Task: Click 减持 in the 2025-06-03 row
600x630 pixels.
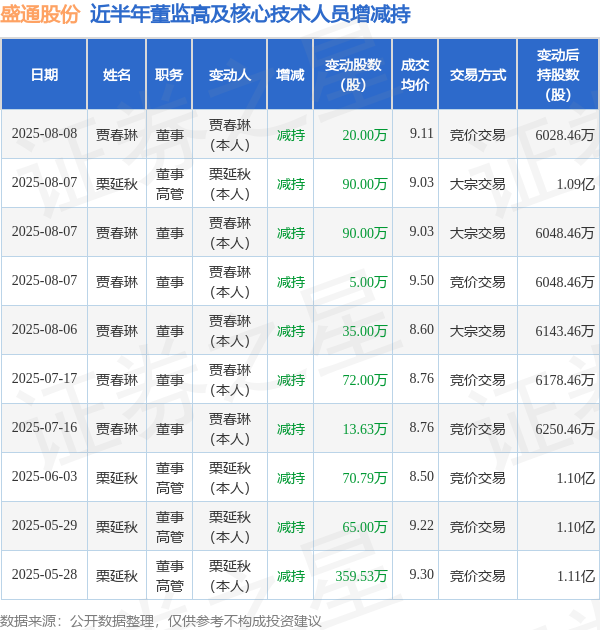Action: point(291,478)
